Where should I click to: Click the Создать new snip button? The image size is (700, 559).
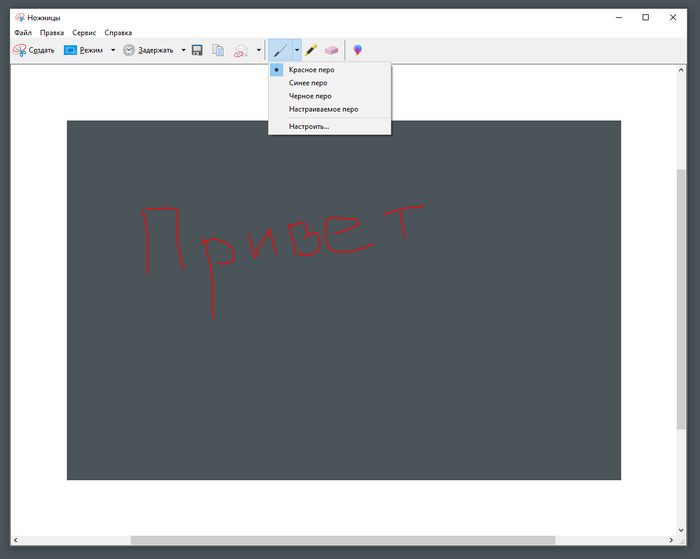[x=34, y=50]
